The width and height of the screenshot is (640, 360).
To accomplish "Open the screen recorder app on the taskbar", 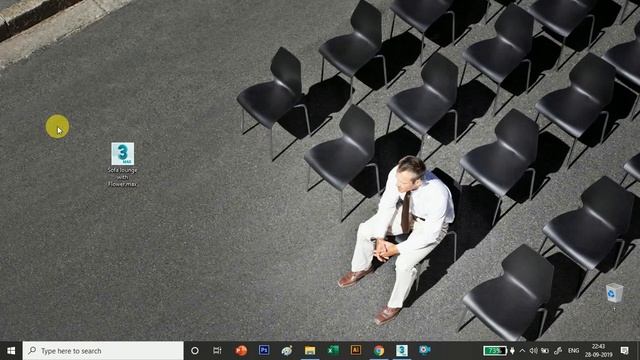I will tap(424, 350).
